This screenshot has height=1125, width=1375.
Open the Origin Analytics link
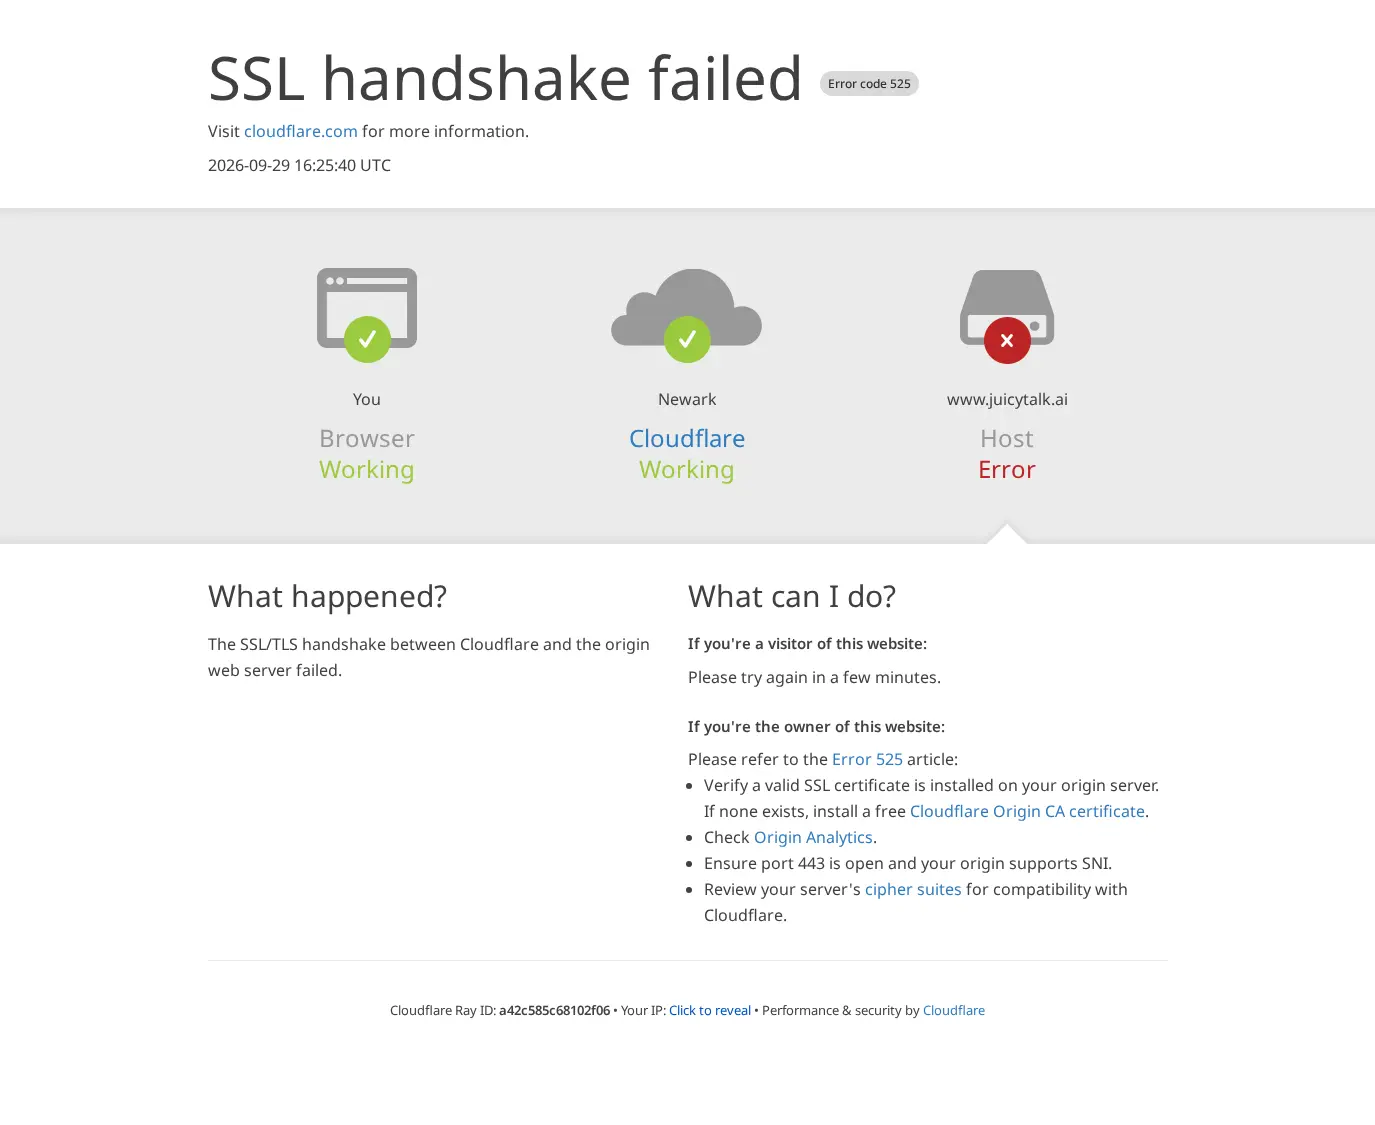tap(813, 837)
